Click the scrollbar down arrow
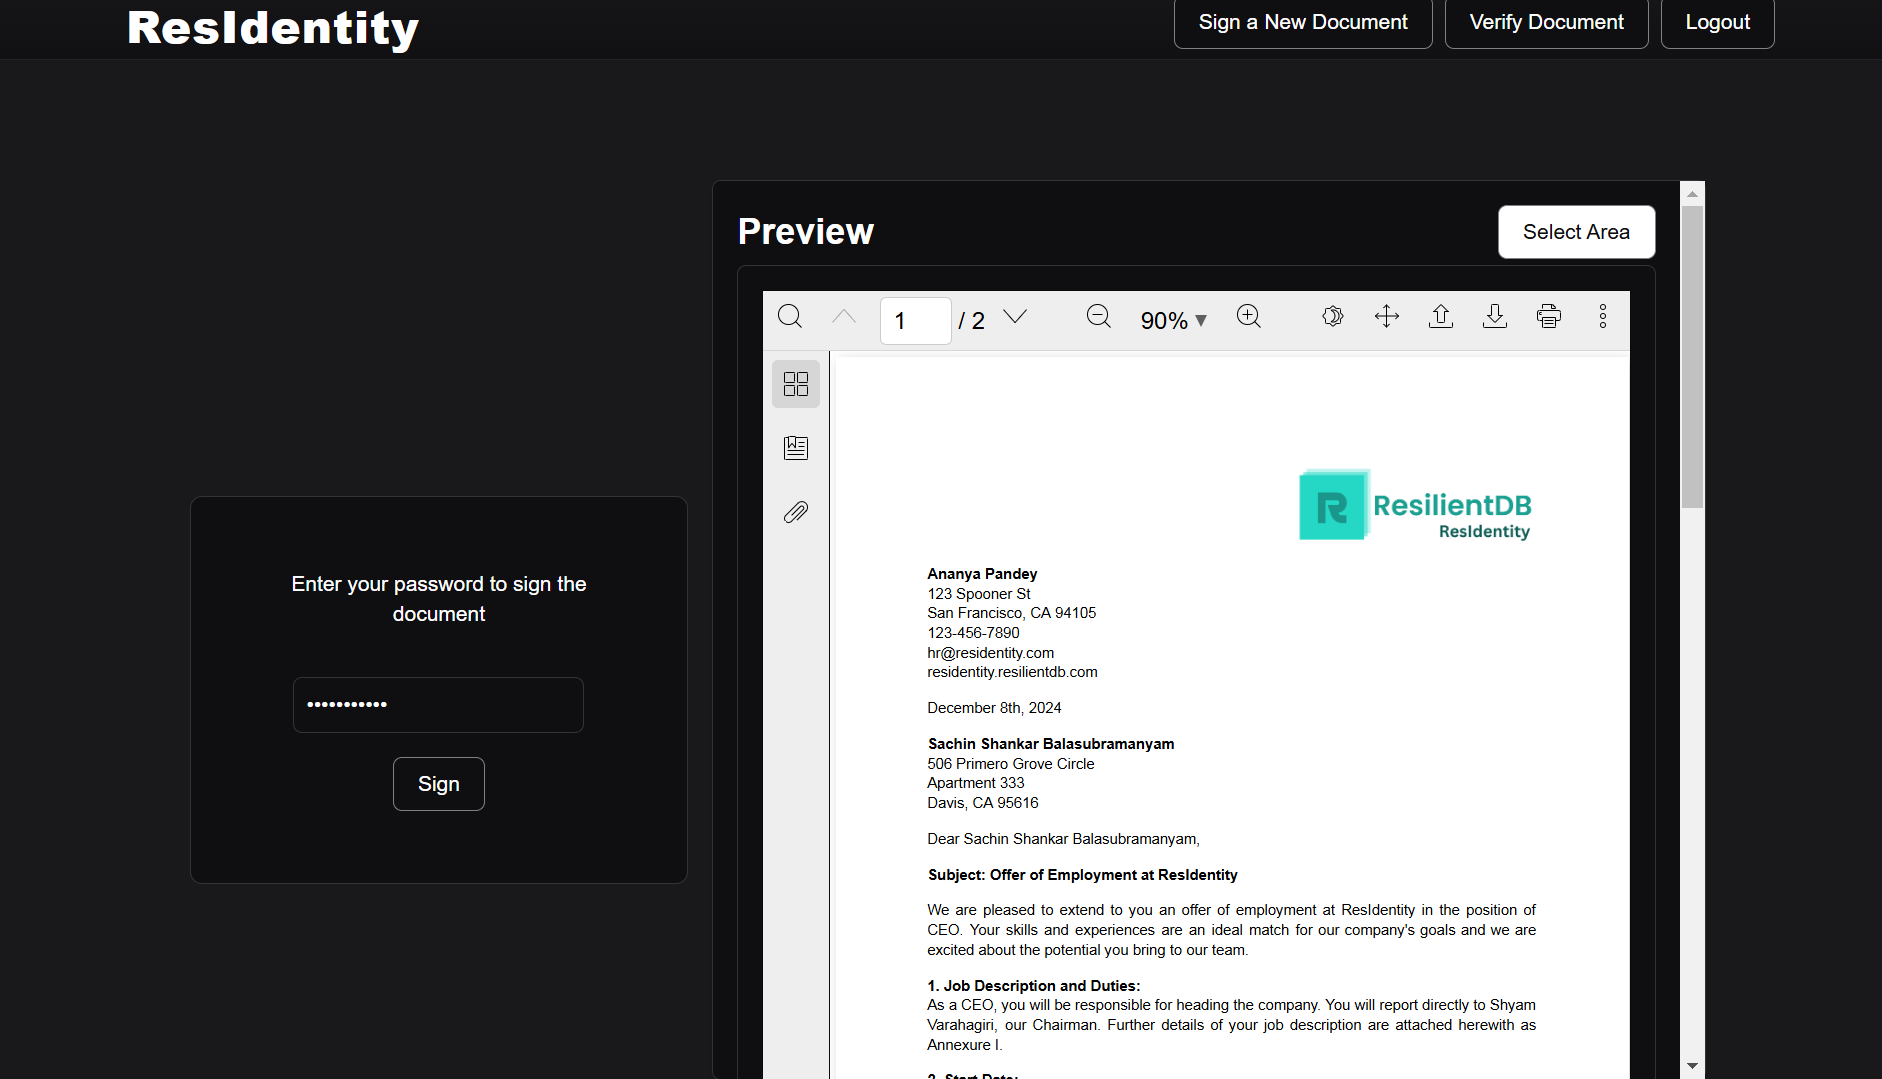Screen dimensions: 1882x1079 click(x=1692, y=1066)
